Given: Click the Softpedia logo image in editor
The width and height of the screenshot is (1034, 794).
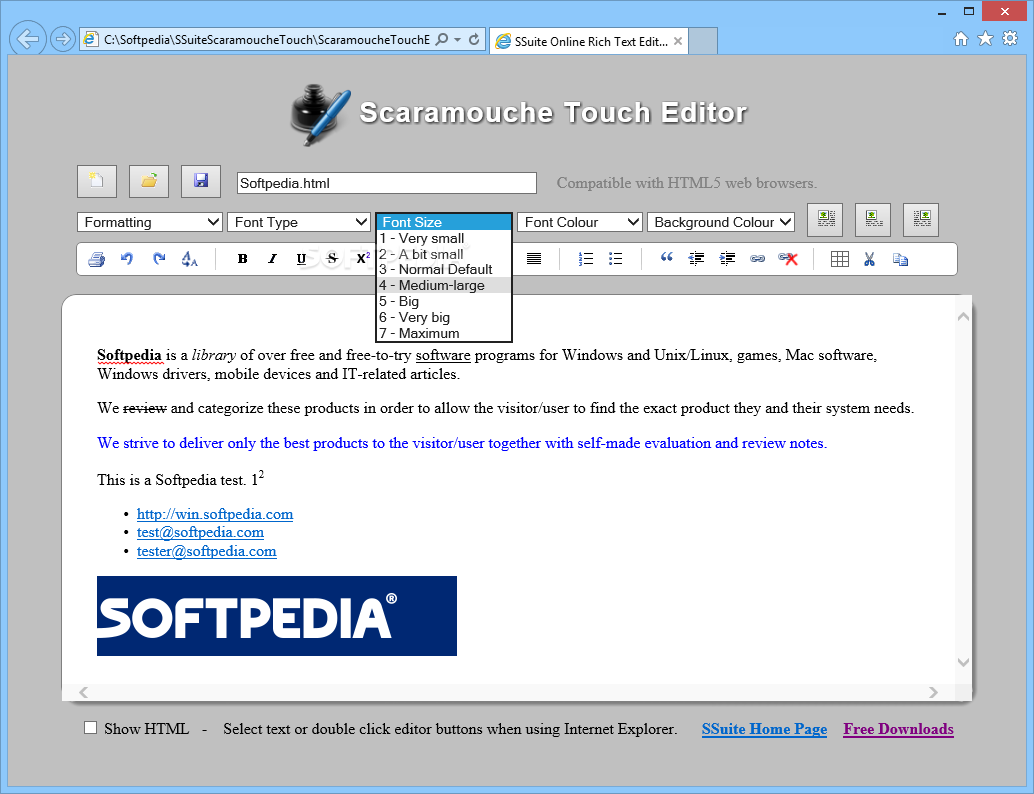Looking at the screenshot, I should tap(277, 616).
